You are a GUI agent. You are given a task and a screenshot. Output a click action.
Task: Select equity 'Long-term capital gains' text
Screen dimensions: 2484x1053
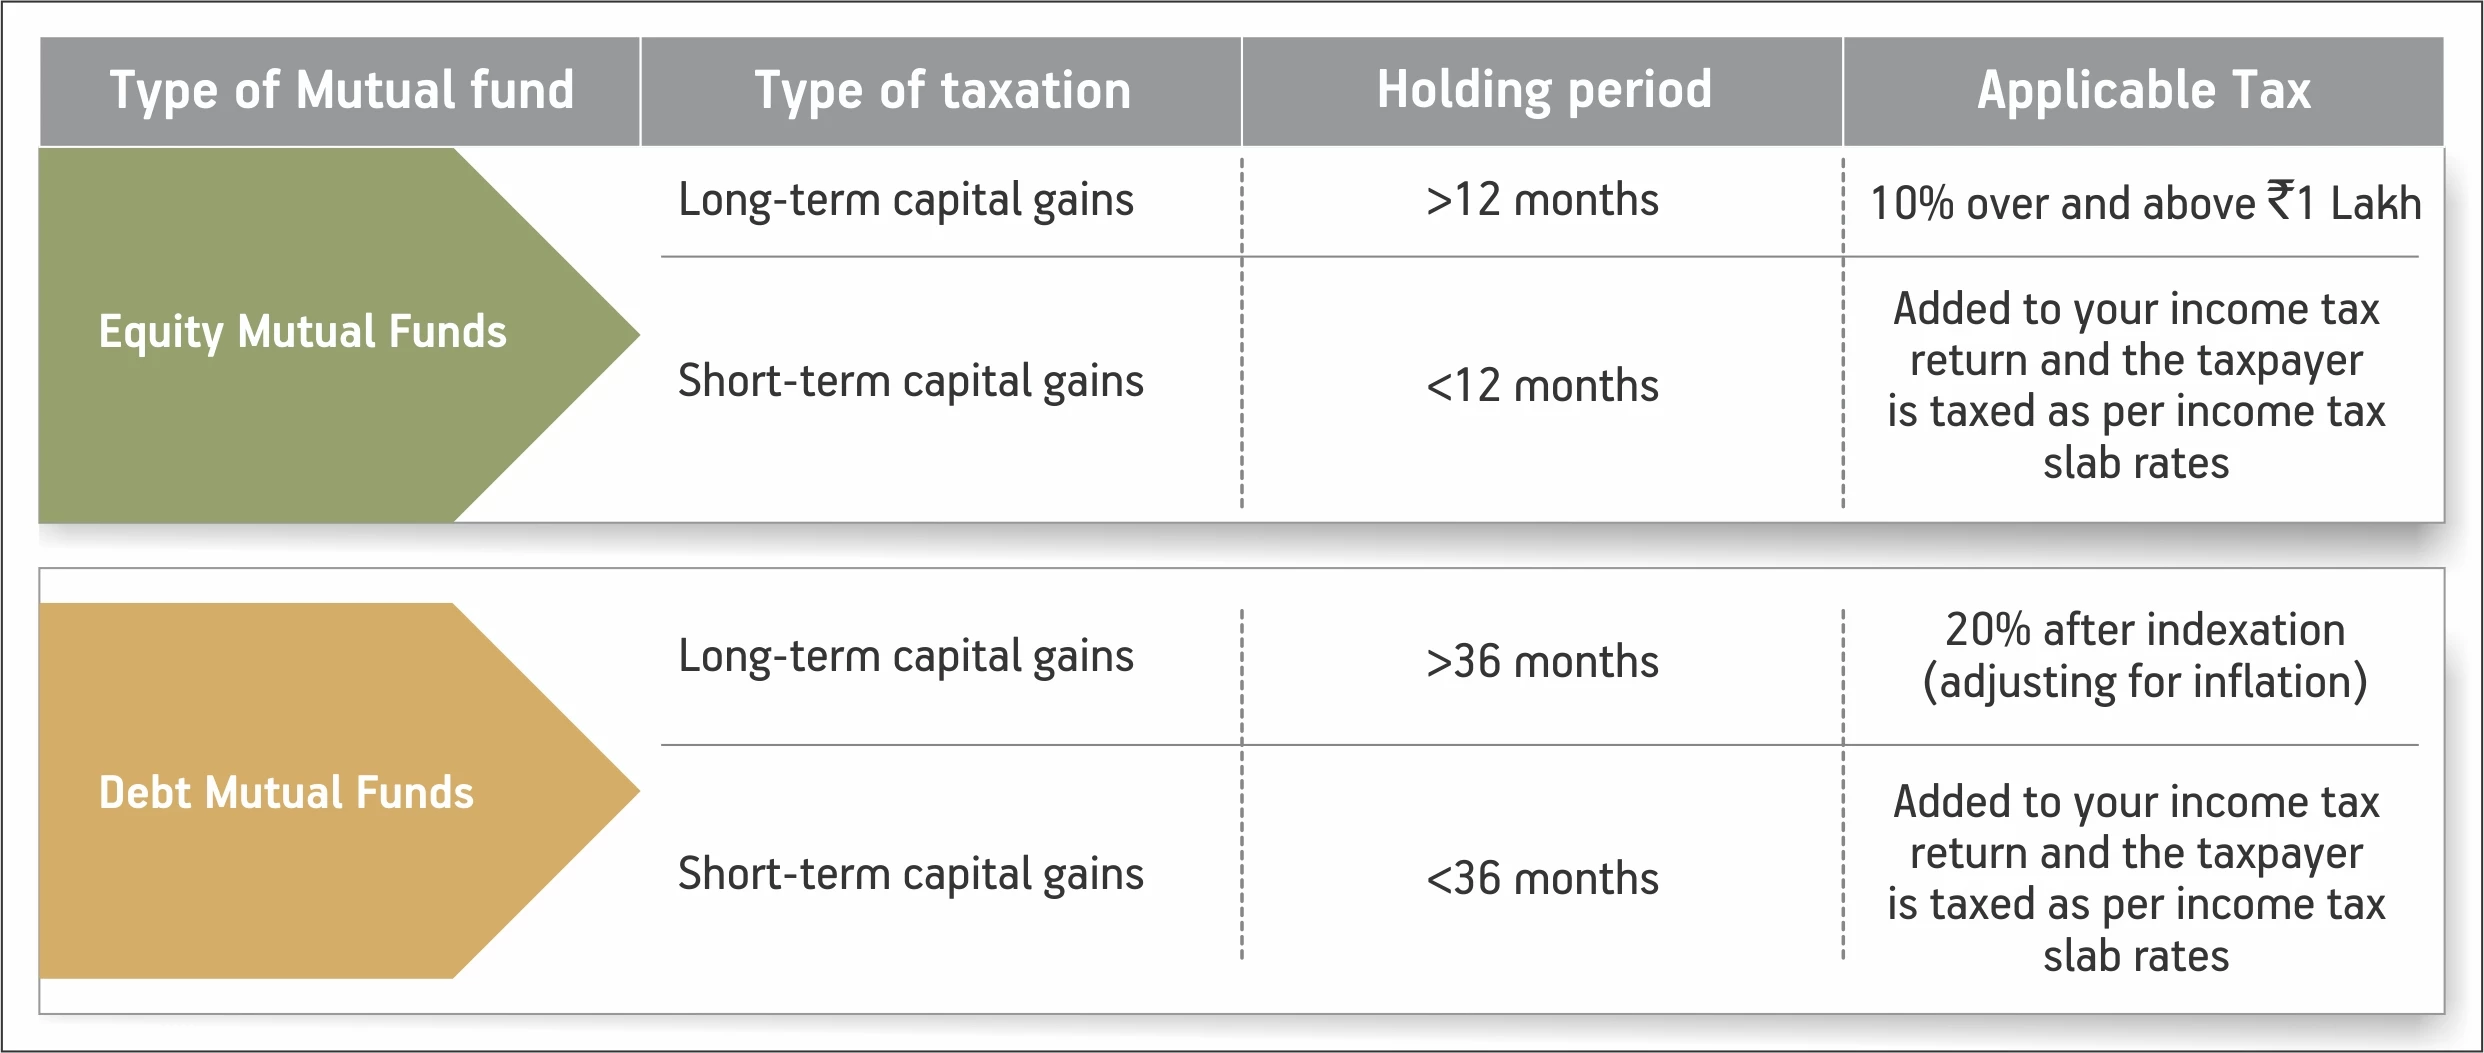(906, 201)
